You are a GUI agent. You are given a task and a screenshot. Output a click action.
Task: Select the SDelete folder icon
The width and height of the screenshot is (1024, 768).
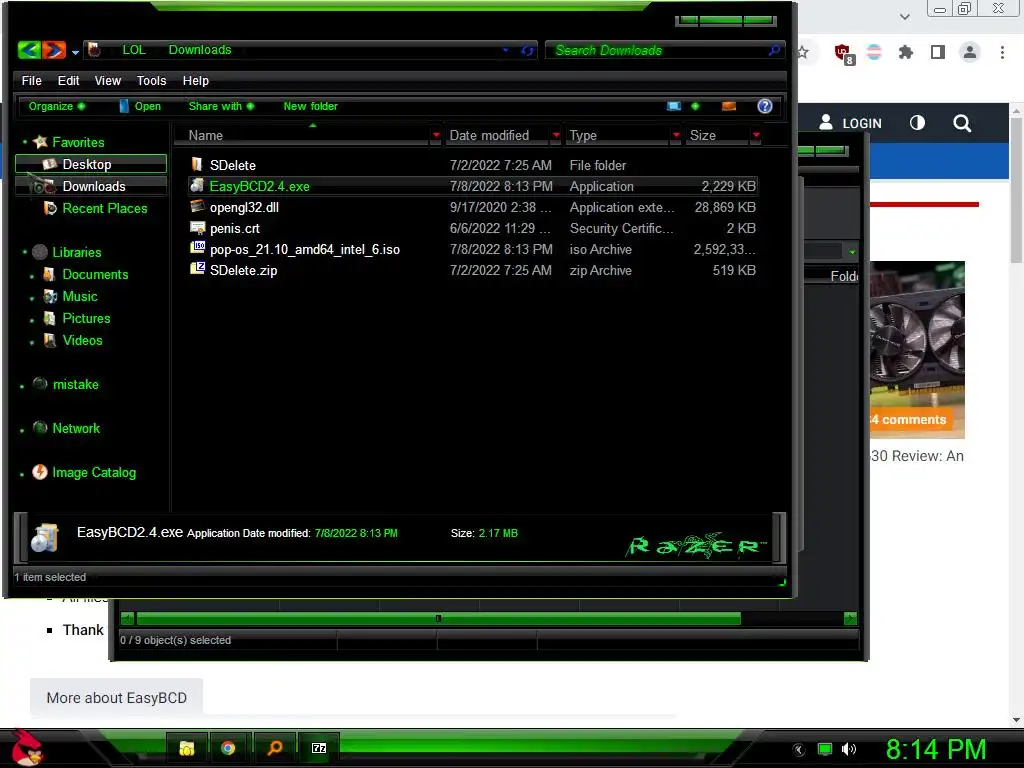pyautogui.click(x=197, y=164)
